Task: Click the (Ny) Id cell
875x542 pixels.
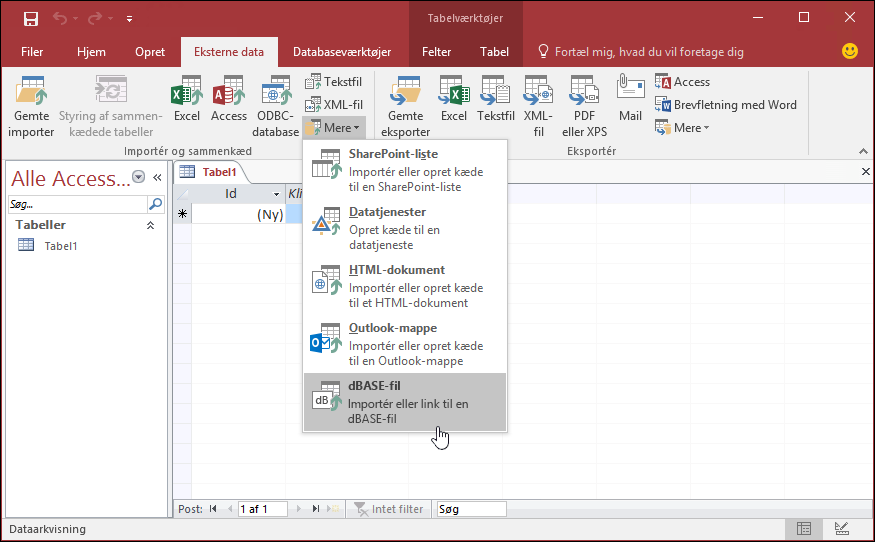Action: point(239,214)
